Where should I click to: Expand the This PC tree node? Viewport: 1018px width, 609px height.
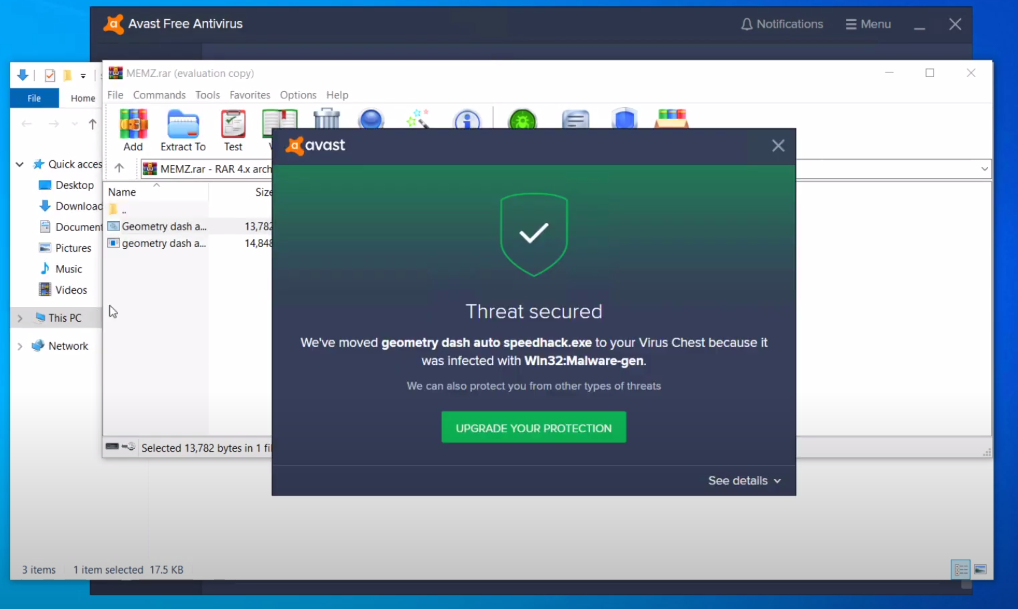point(20,318)
